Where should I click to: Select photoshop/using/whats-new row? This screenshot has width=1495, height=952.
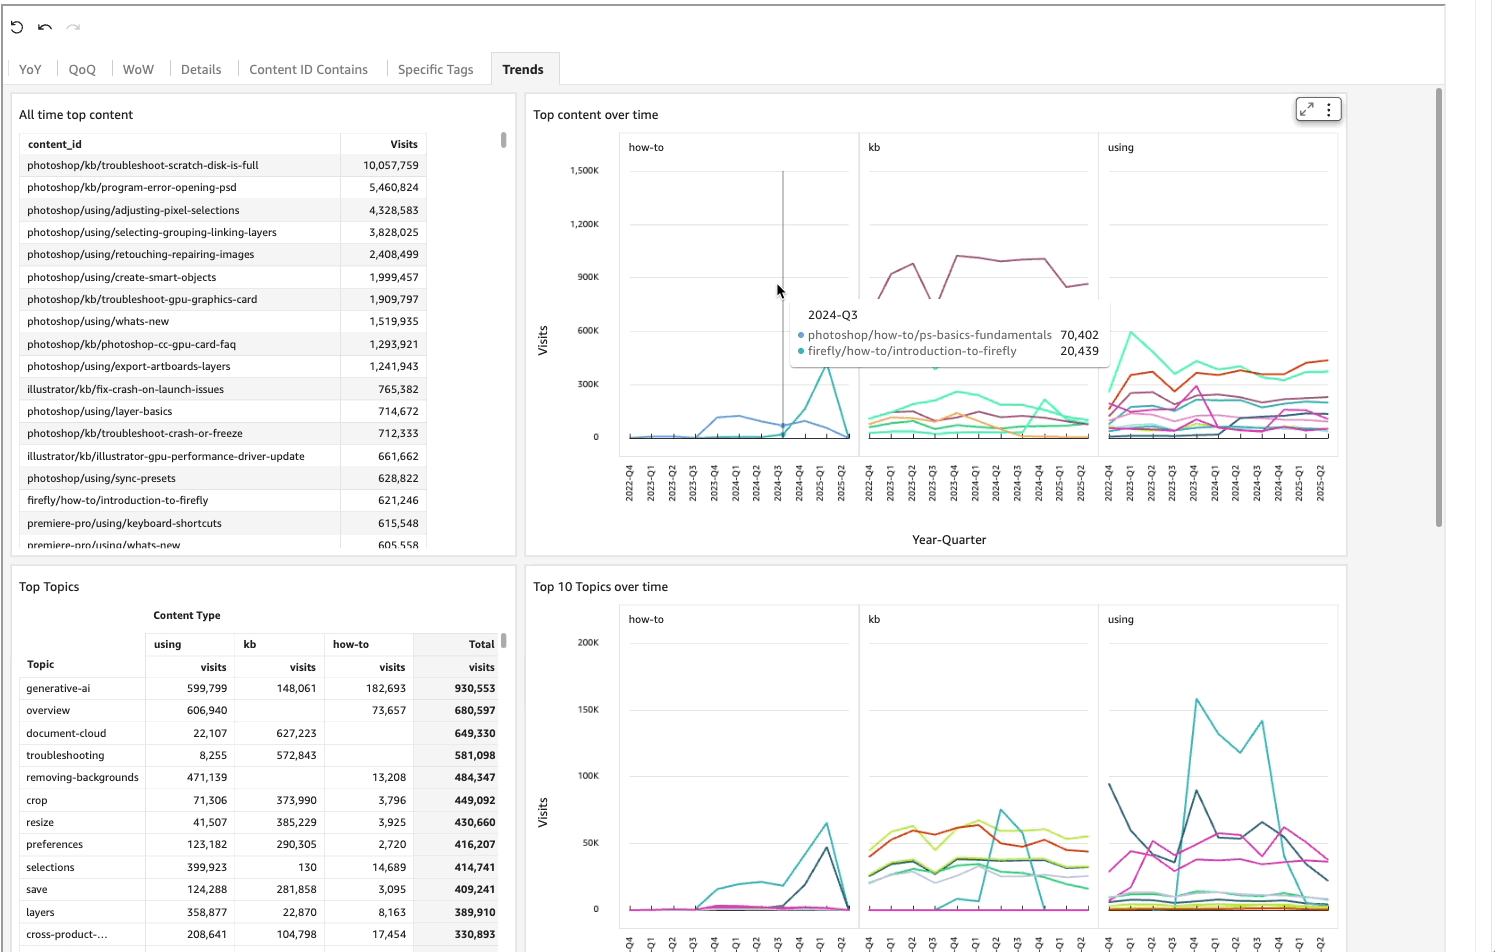point(223,321)
